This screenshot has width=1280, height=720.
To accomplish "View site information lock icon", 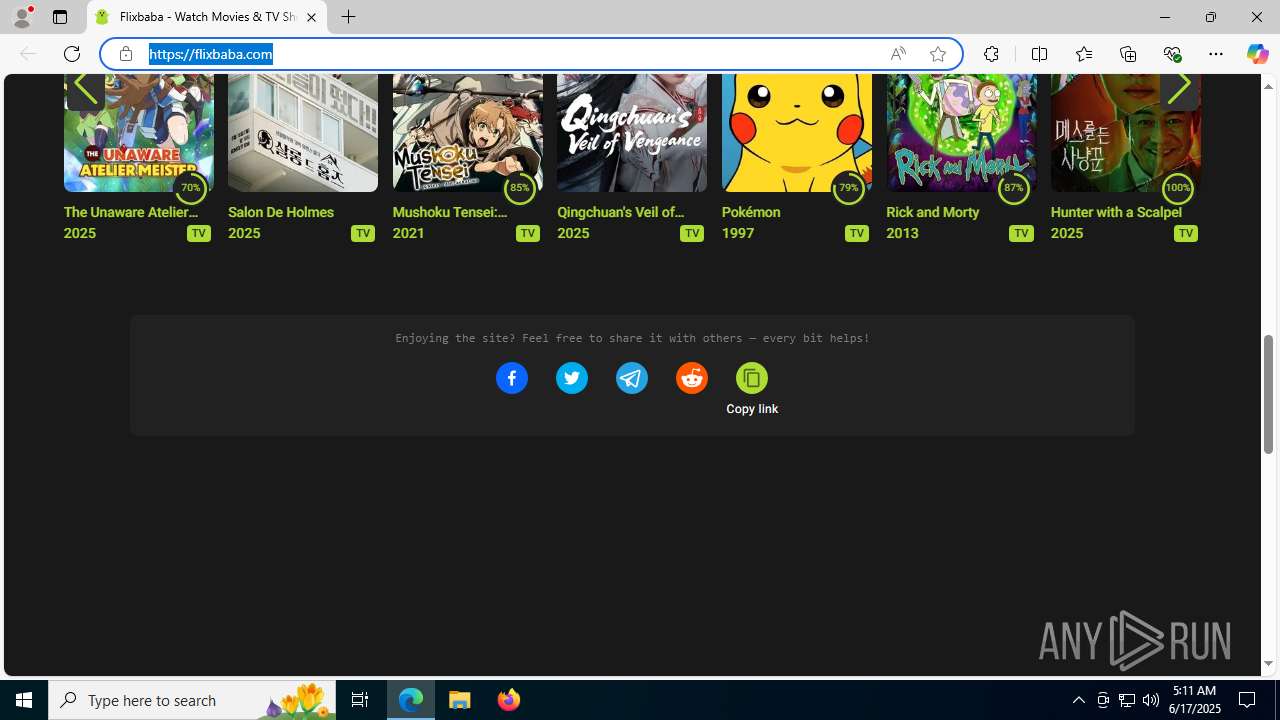I will [126, 54].
